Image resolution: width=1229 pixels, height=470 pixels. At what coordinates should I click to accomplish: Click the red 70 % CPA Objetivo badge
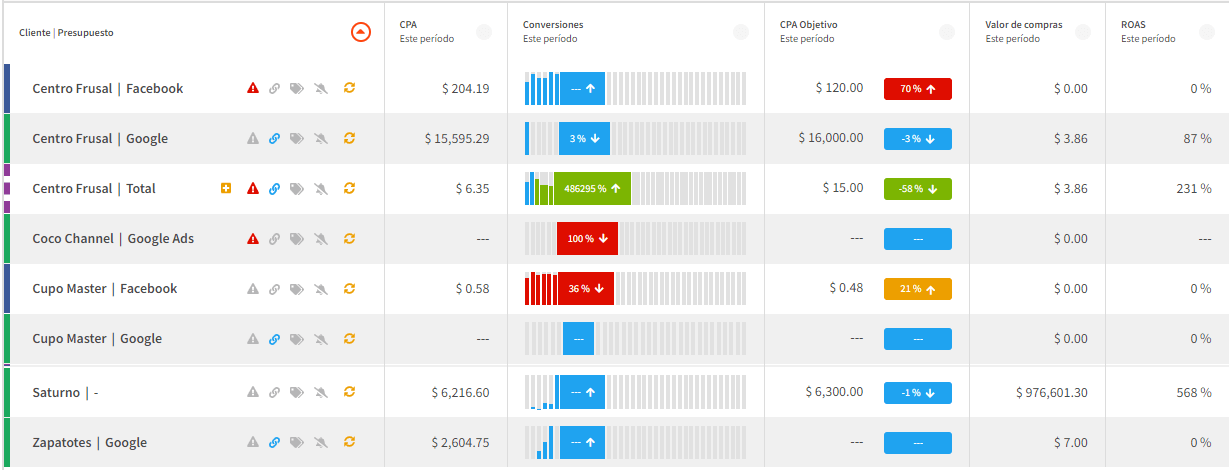[x=918, y=88]
